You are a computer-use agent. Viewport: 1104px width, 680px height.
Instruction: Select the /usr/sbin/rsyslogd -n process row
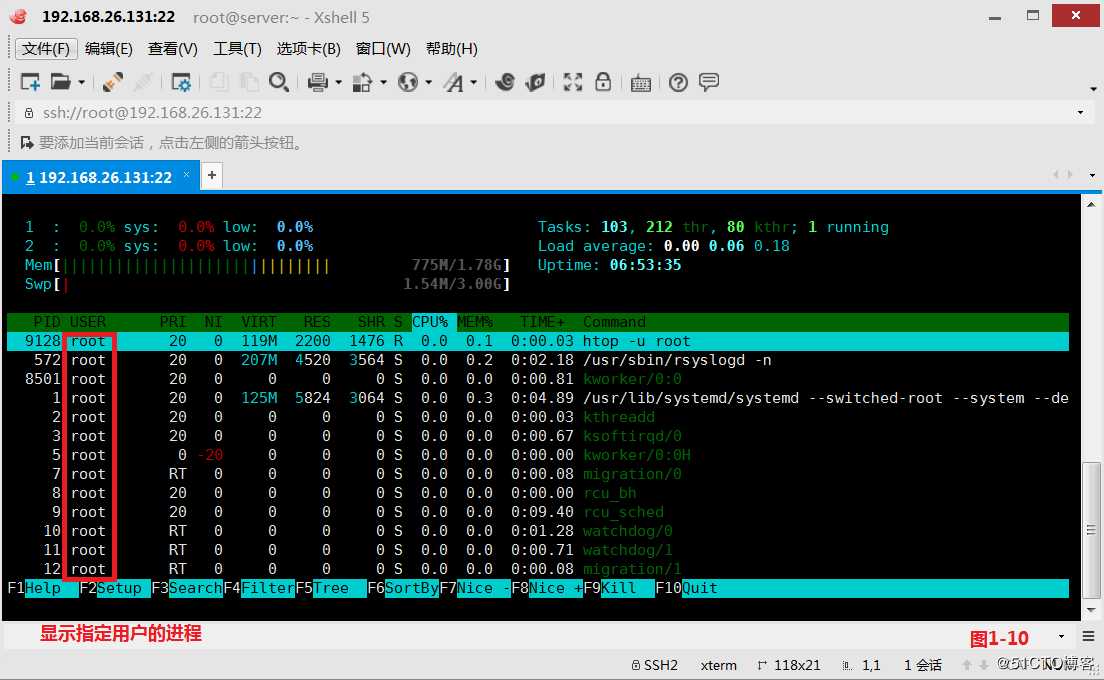pyautogui.click(x=538, y=360)
